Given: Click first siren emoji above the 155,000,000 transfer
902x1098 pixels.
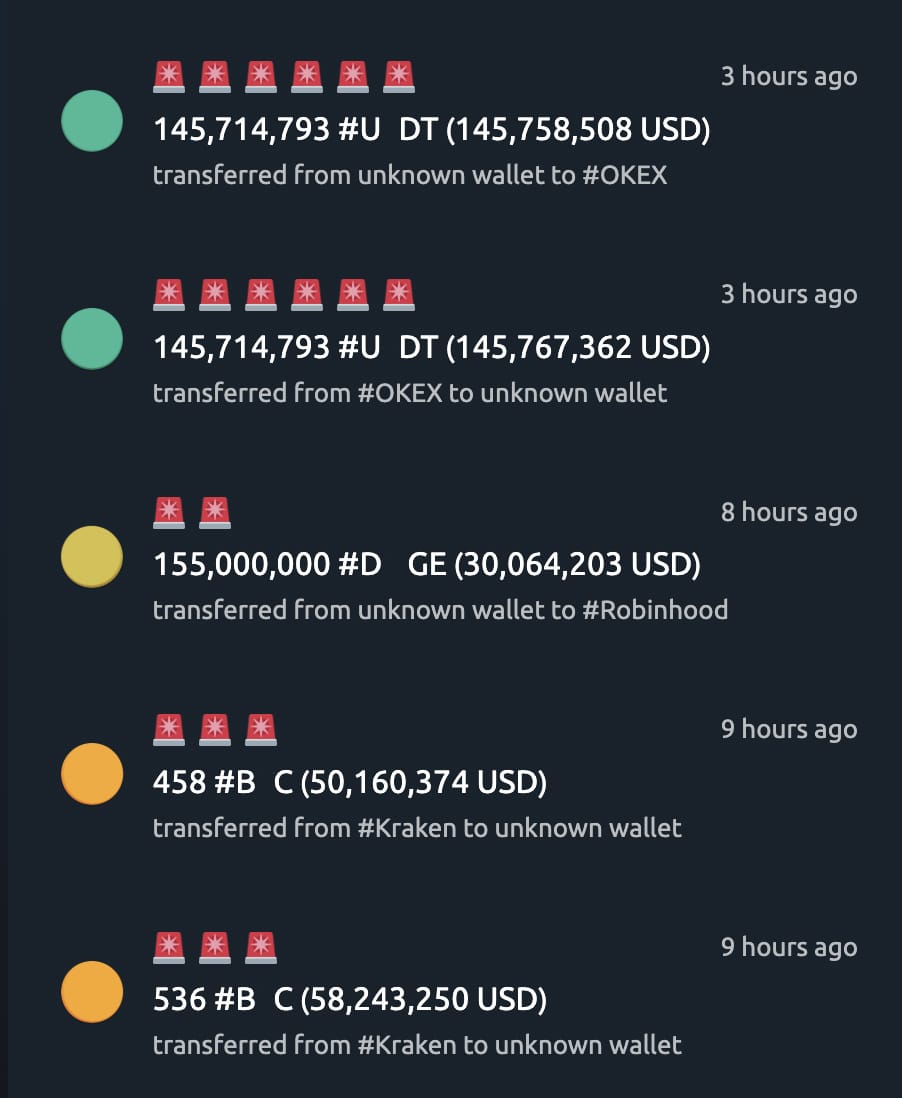Looking at the screenshot, I should [169, 513].
